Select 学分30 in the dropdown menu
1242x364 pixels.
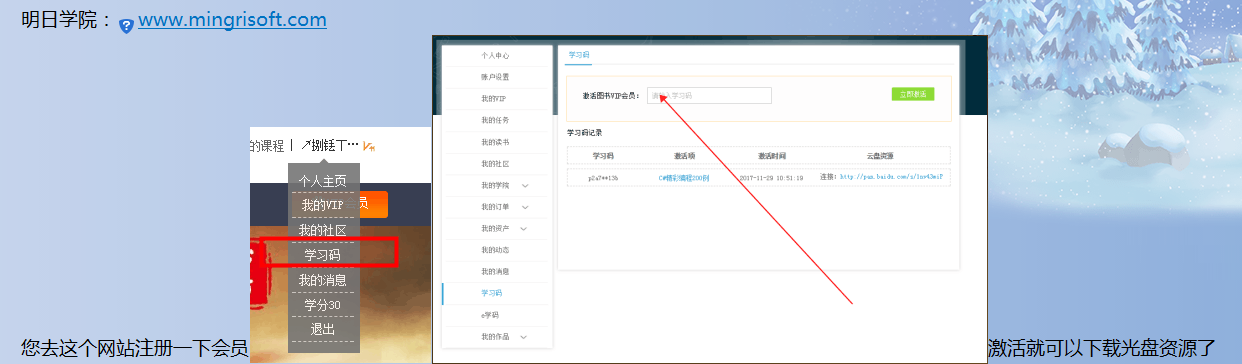[323, 305]
